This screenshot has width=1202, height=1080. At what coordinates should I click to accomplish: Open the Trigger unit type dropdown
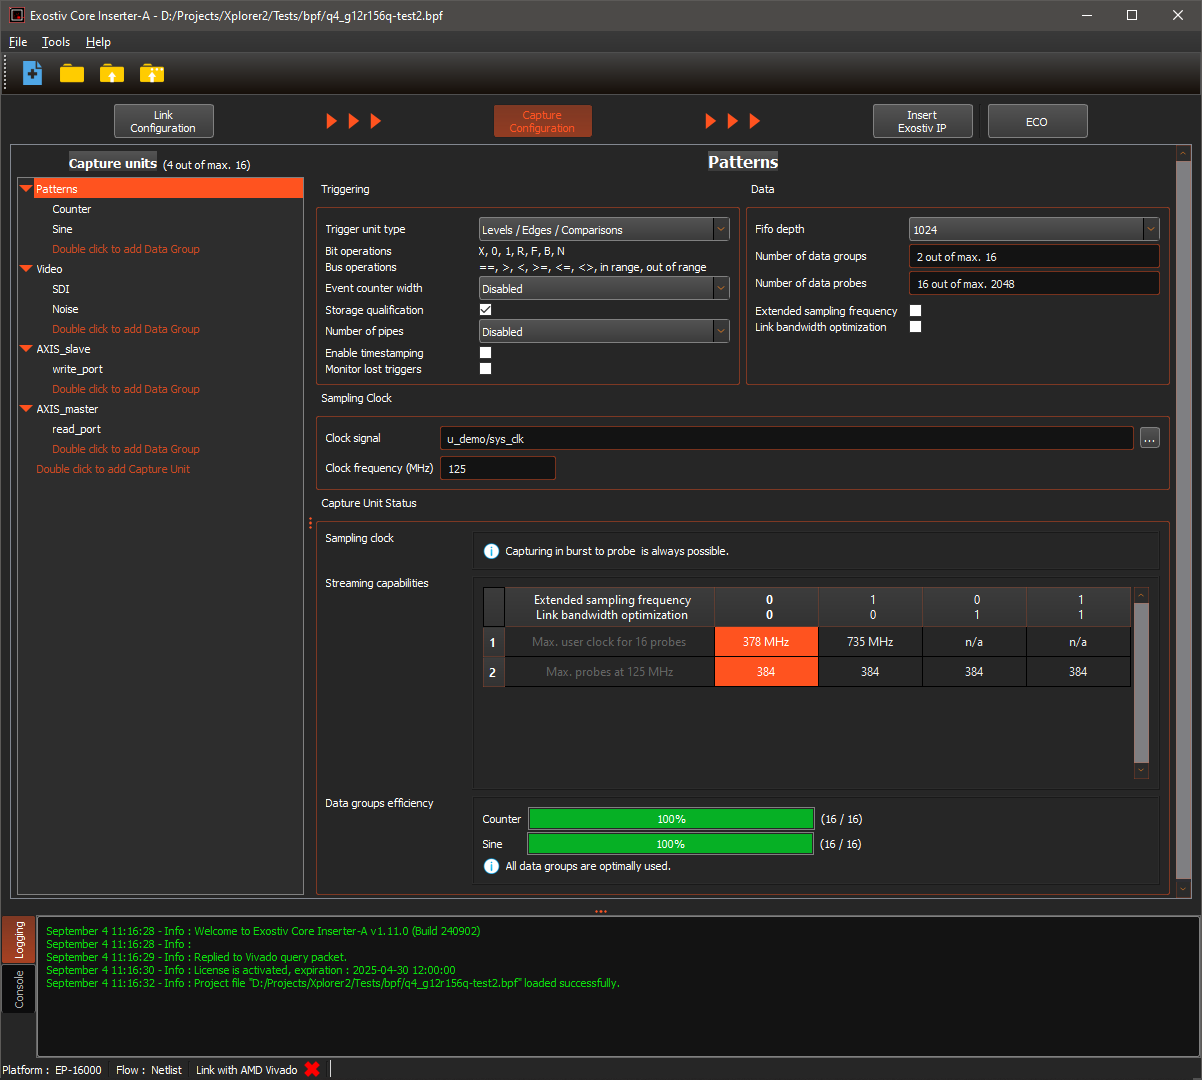[604, 230]
